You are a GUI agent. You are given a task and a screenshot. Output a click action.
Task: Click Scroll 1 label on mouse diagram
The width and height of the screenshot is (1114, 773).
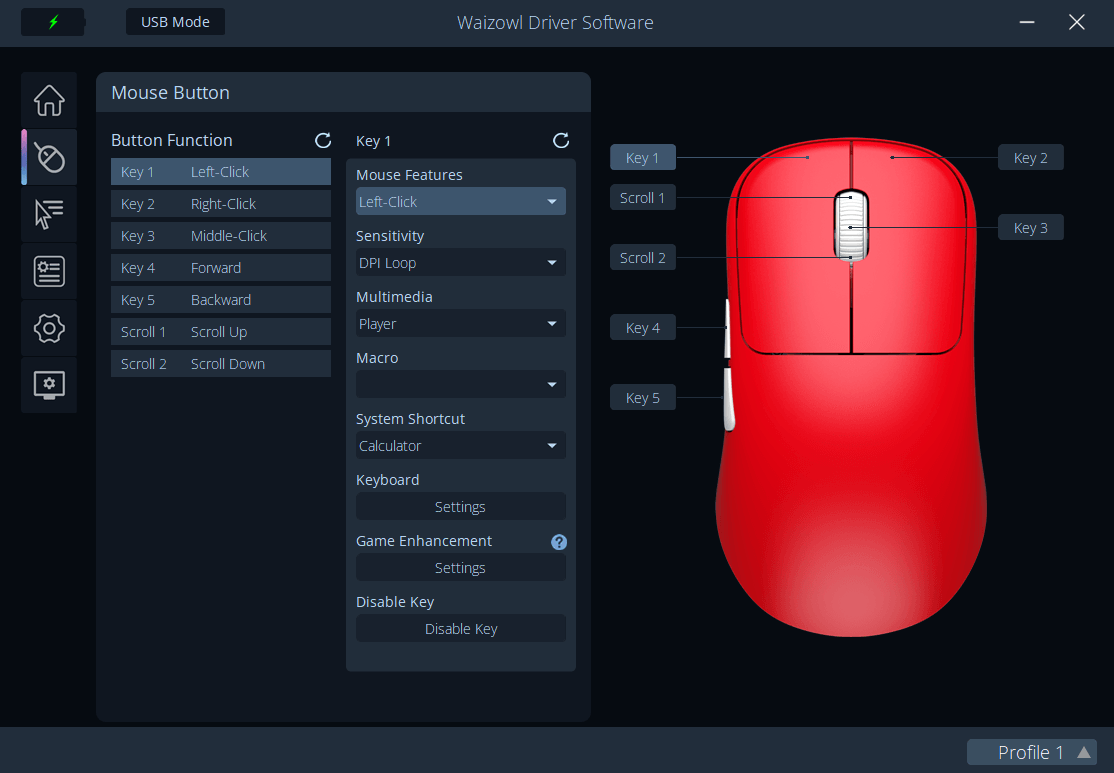[643, 198]
